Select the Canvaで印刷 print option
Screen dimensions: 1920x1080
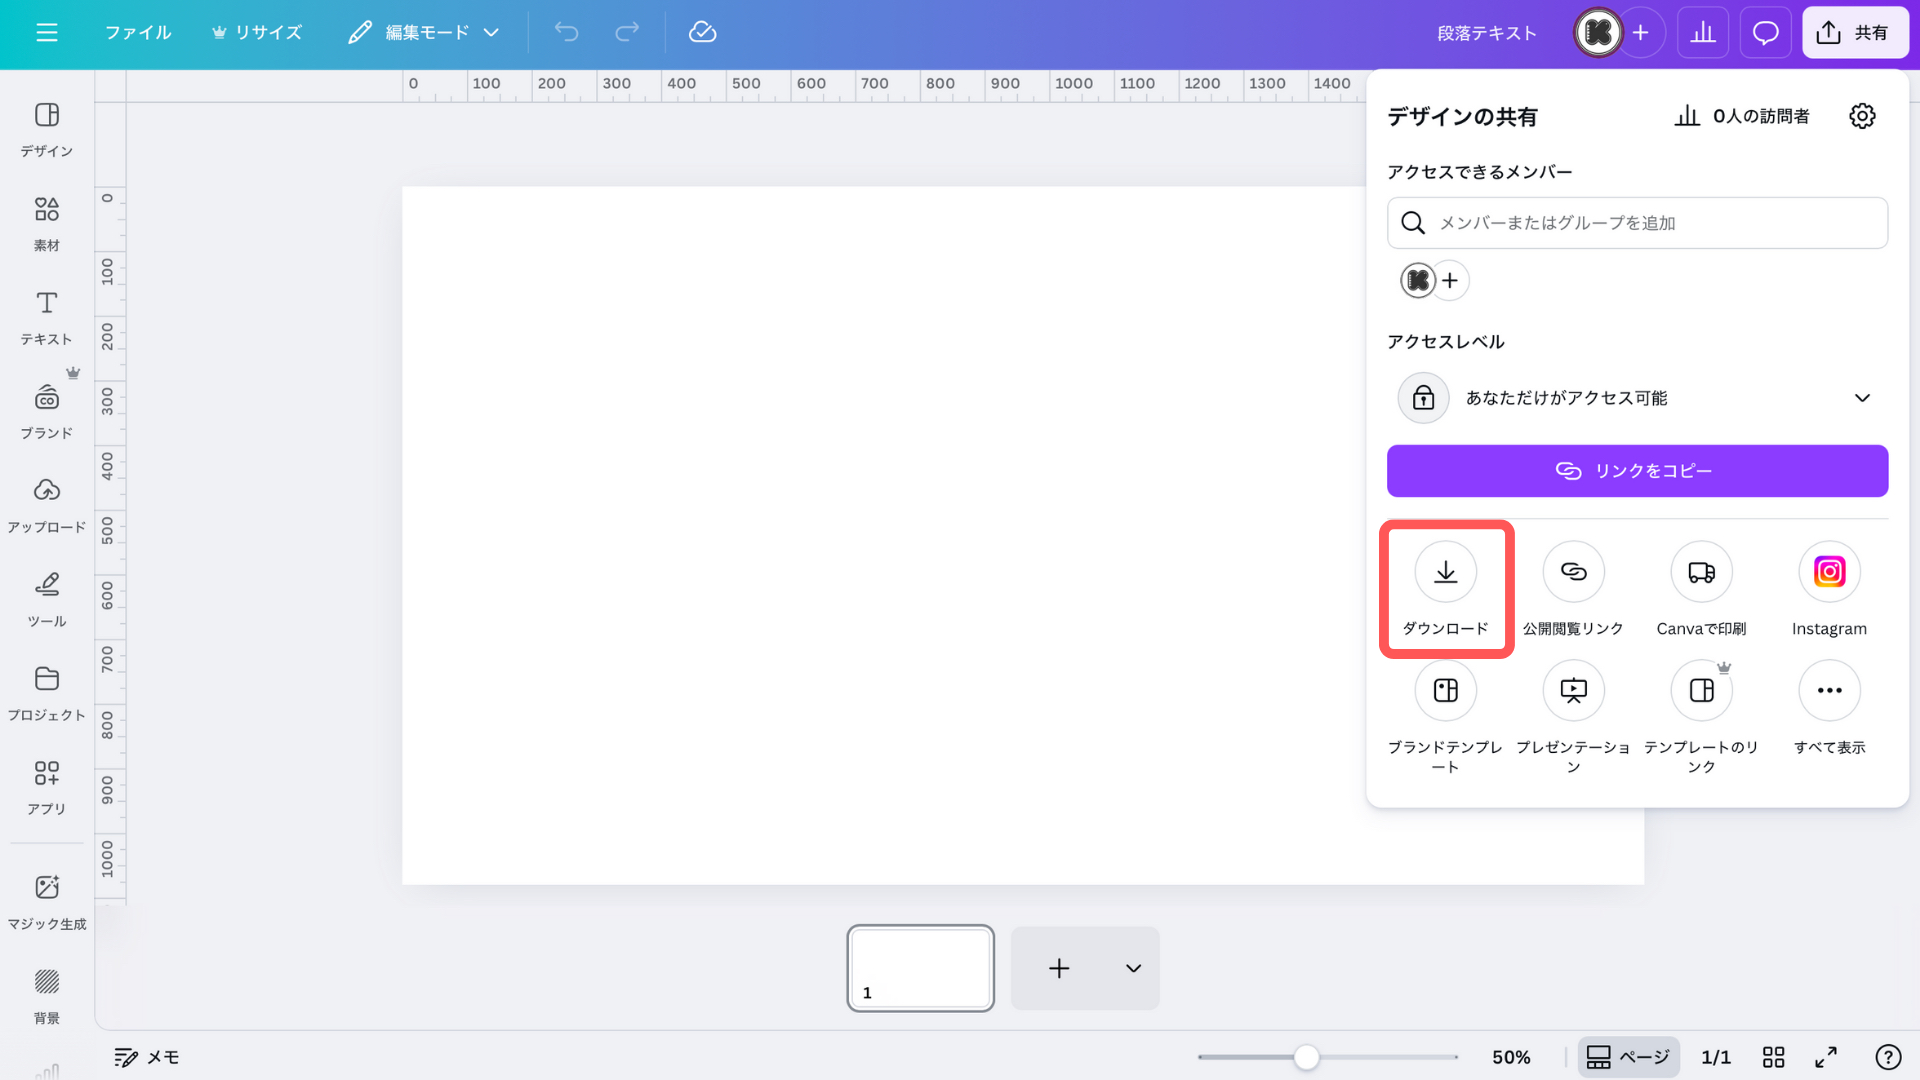(x=1702, y=589)
